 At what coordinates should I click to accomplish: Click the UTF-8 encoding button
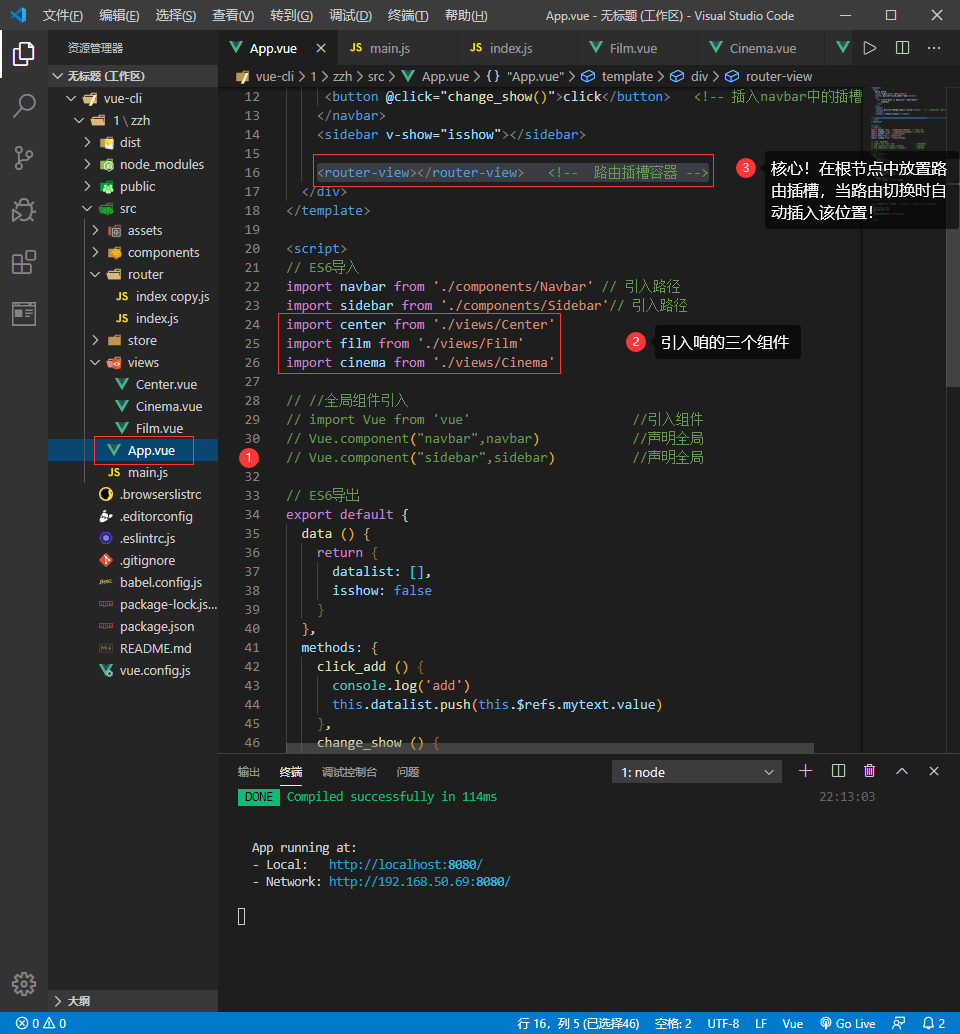[x=723, y=1023]
